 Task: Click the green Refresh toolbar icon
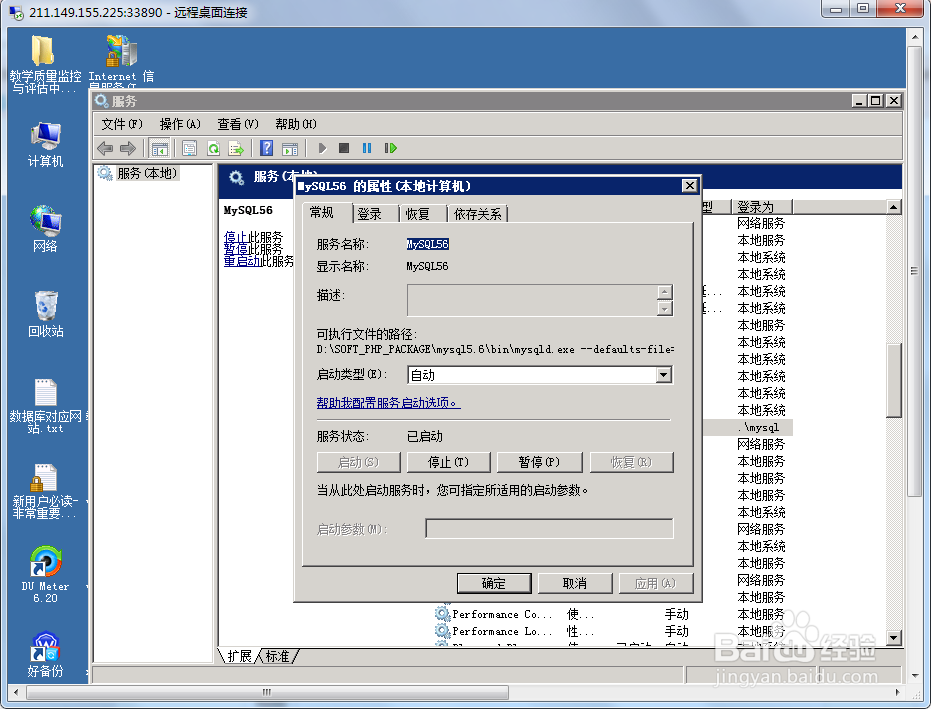(213, 148)
